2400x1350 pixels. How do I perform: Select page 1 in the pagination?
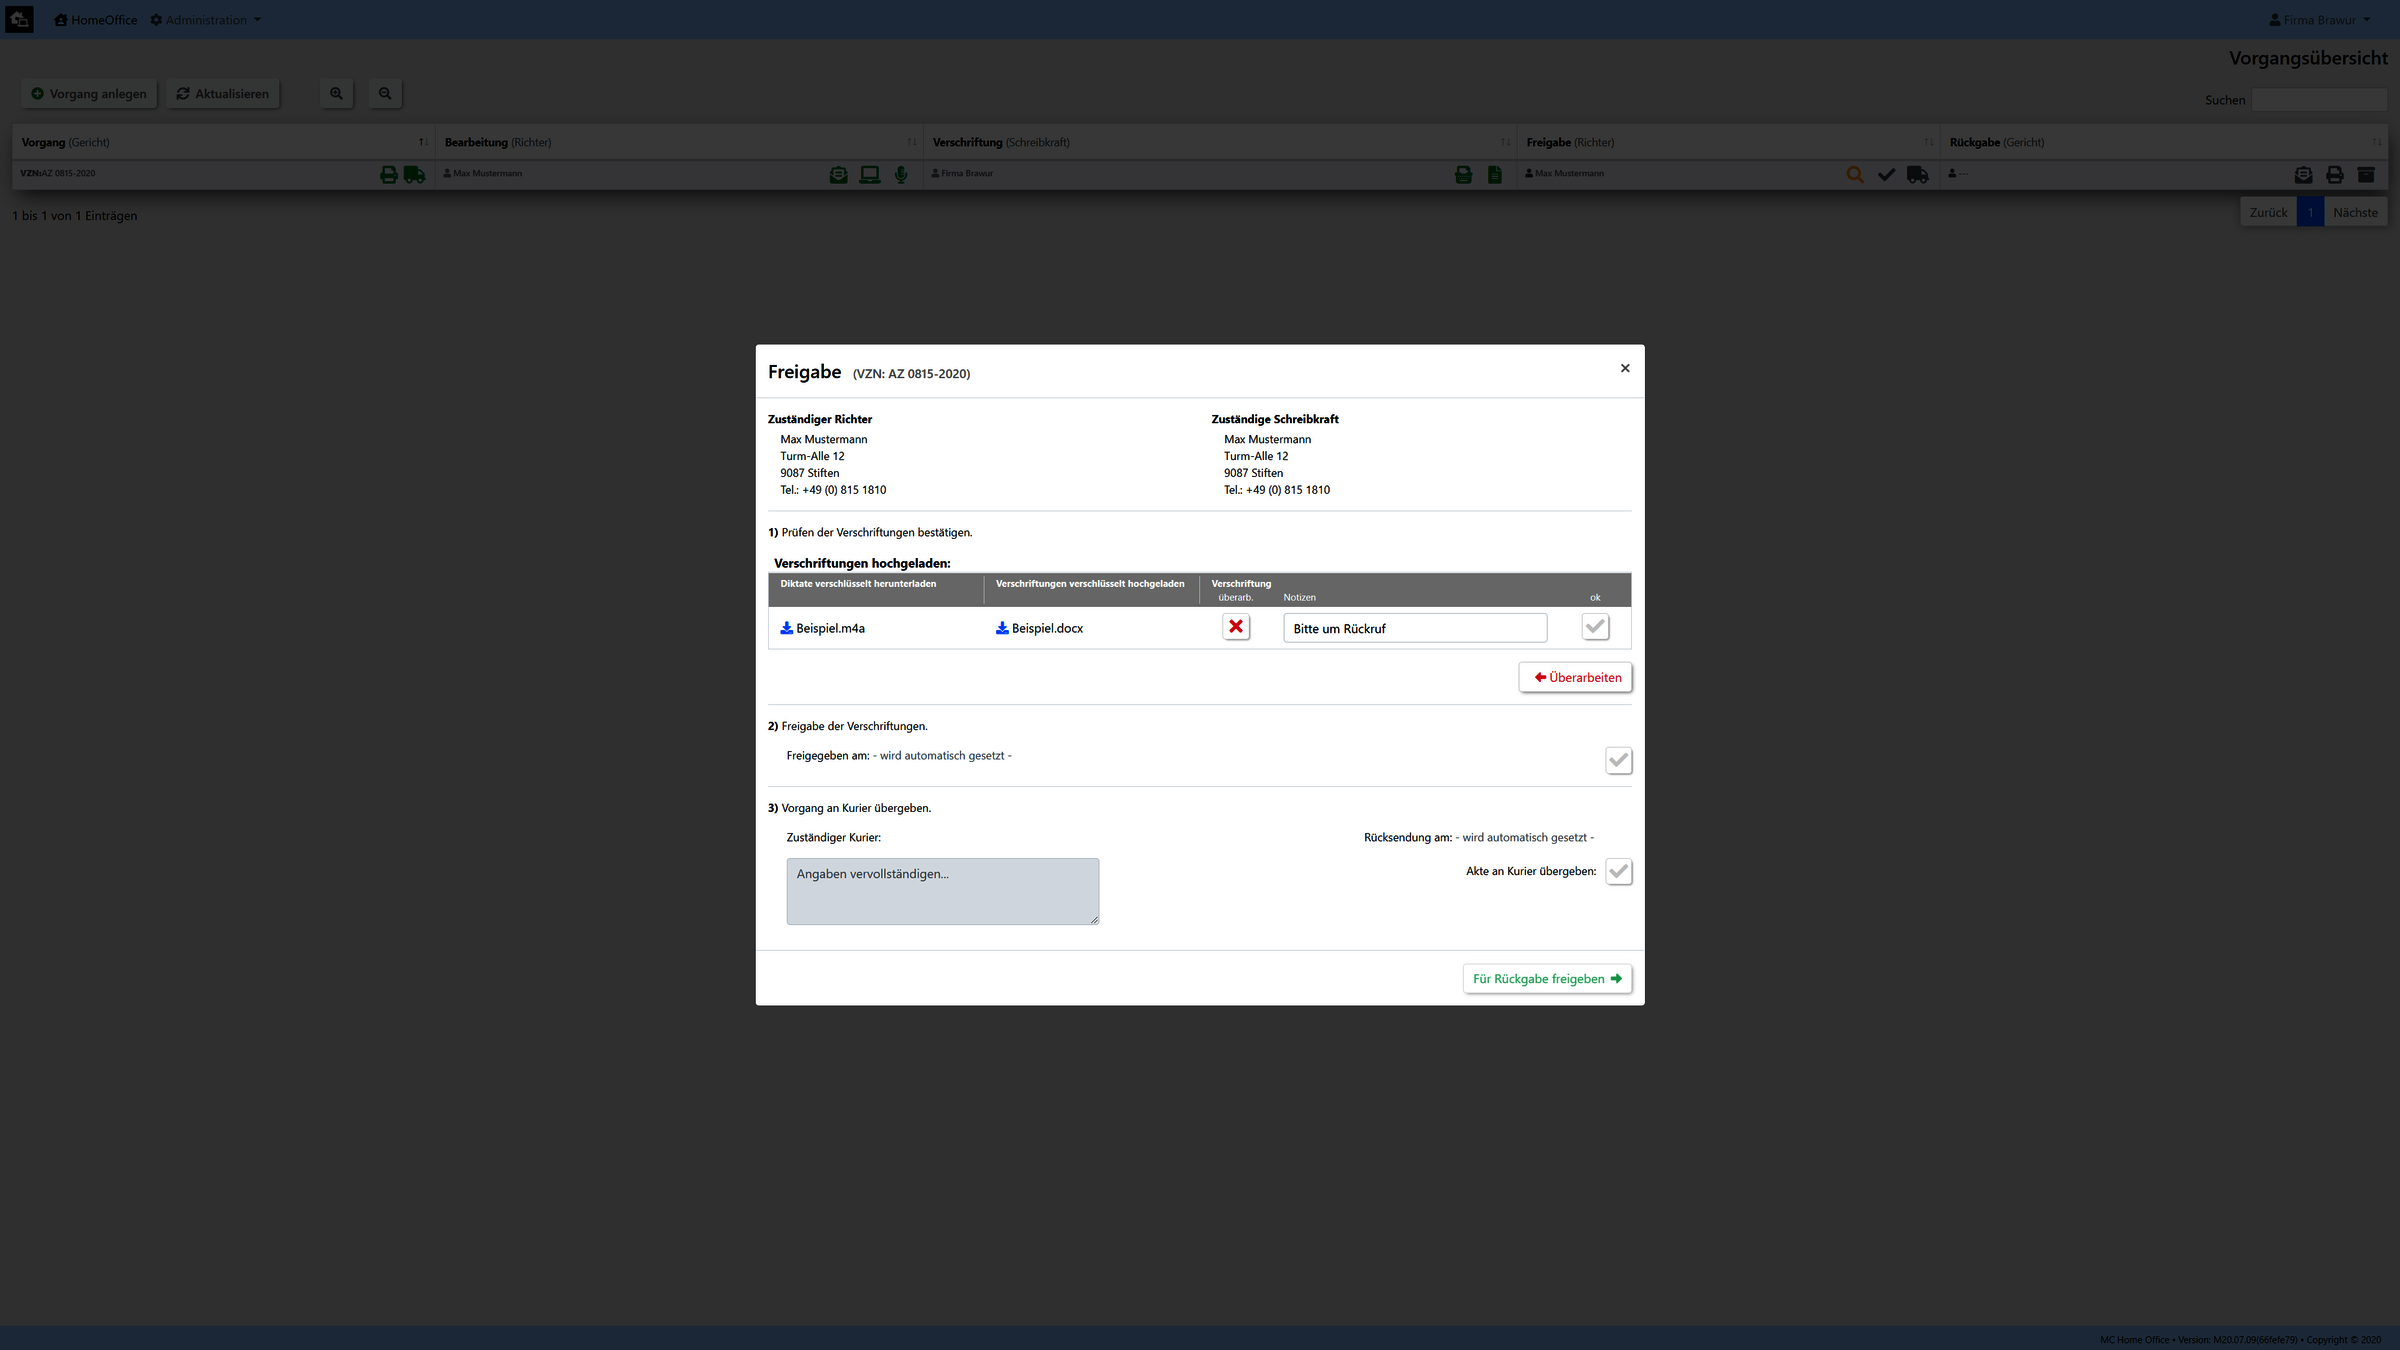(2310, 212)
